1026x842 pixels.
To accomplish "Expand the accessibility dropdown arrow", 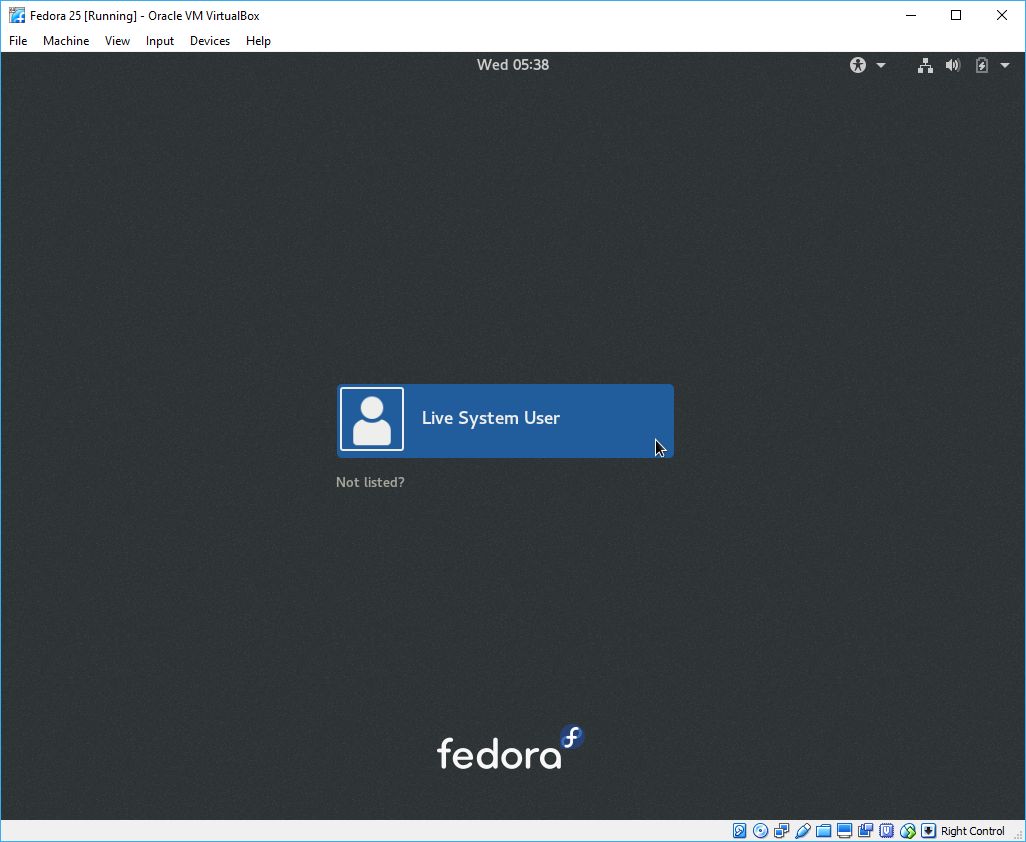I will click(881, 65).
